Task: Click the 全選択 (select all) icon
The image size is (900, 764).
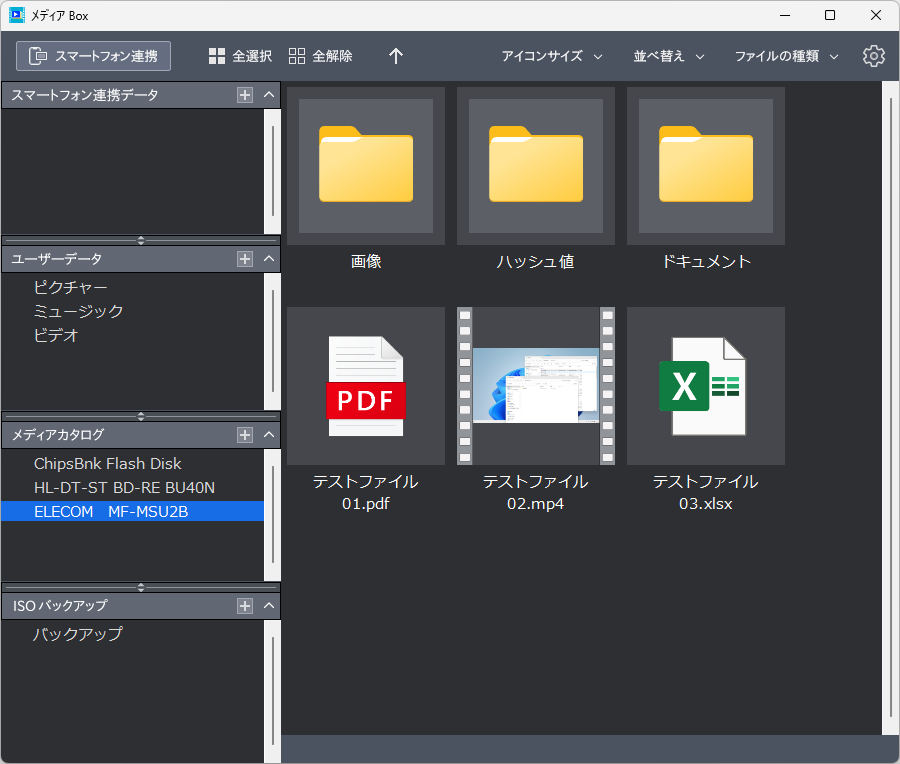Action: (x=216, y=56)
